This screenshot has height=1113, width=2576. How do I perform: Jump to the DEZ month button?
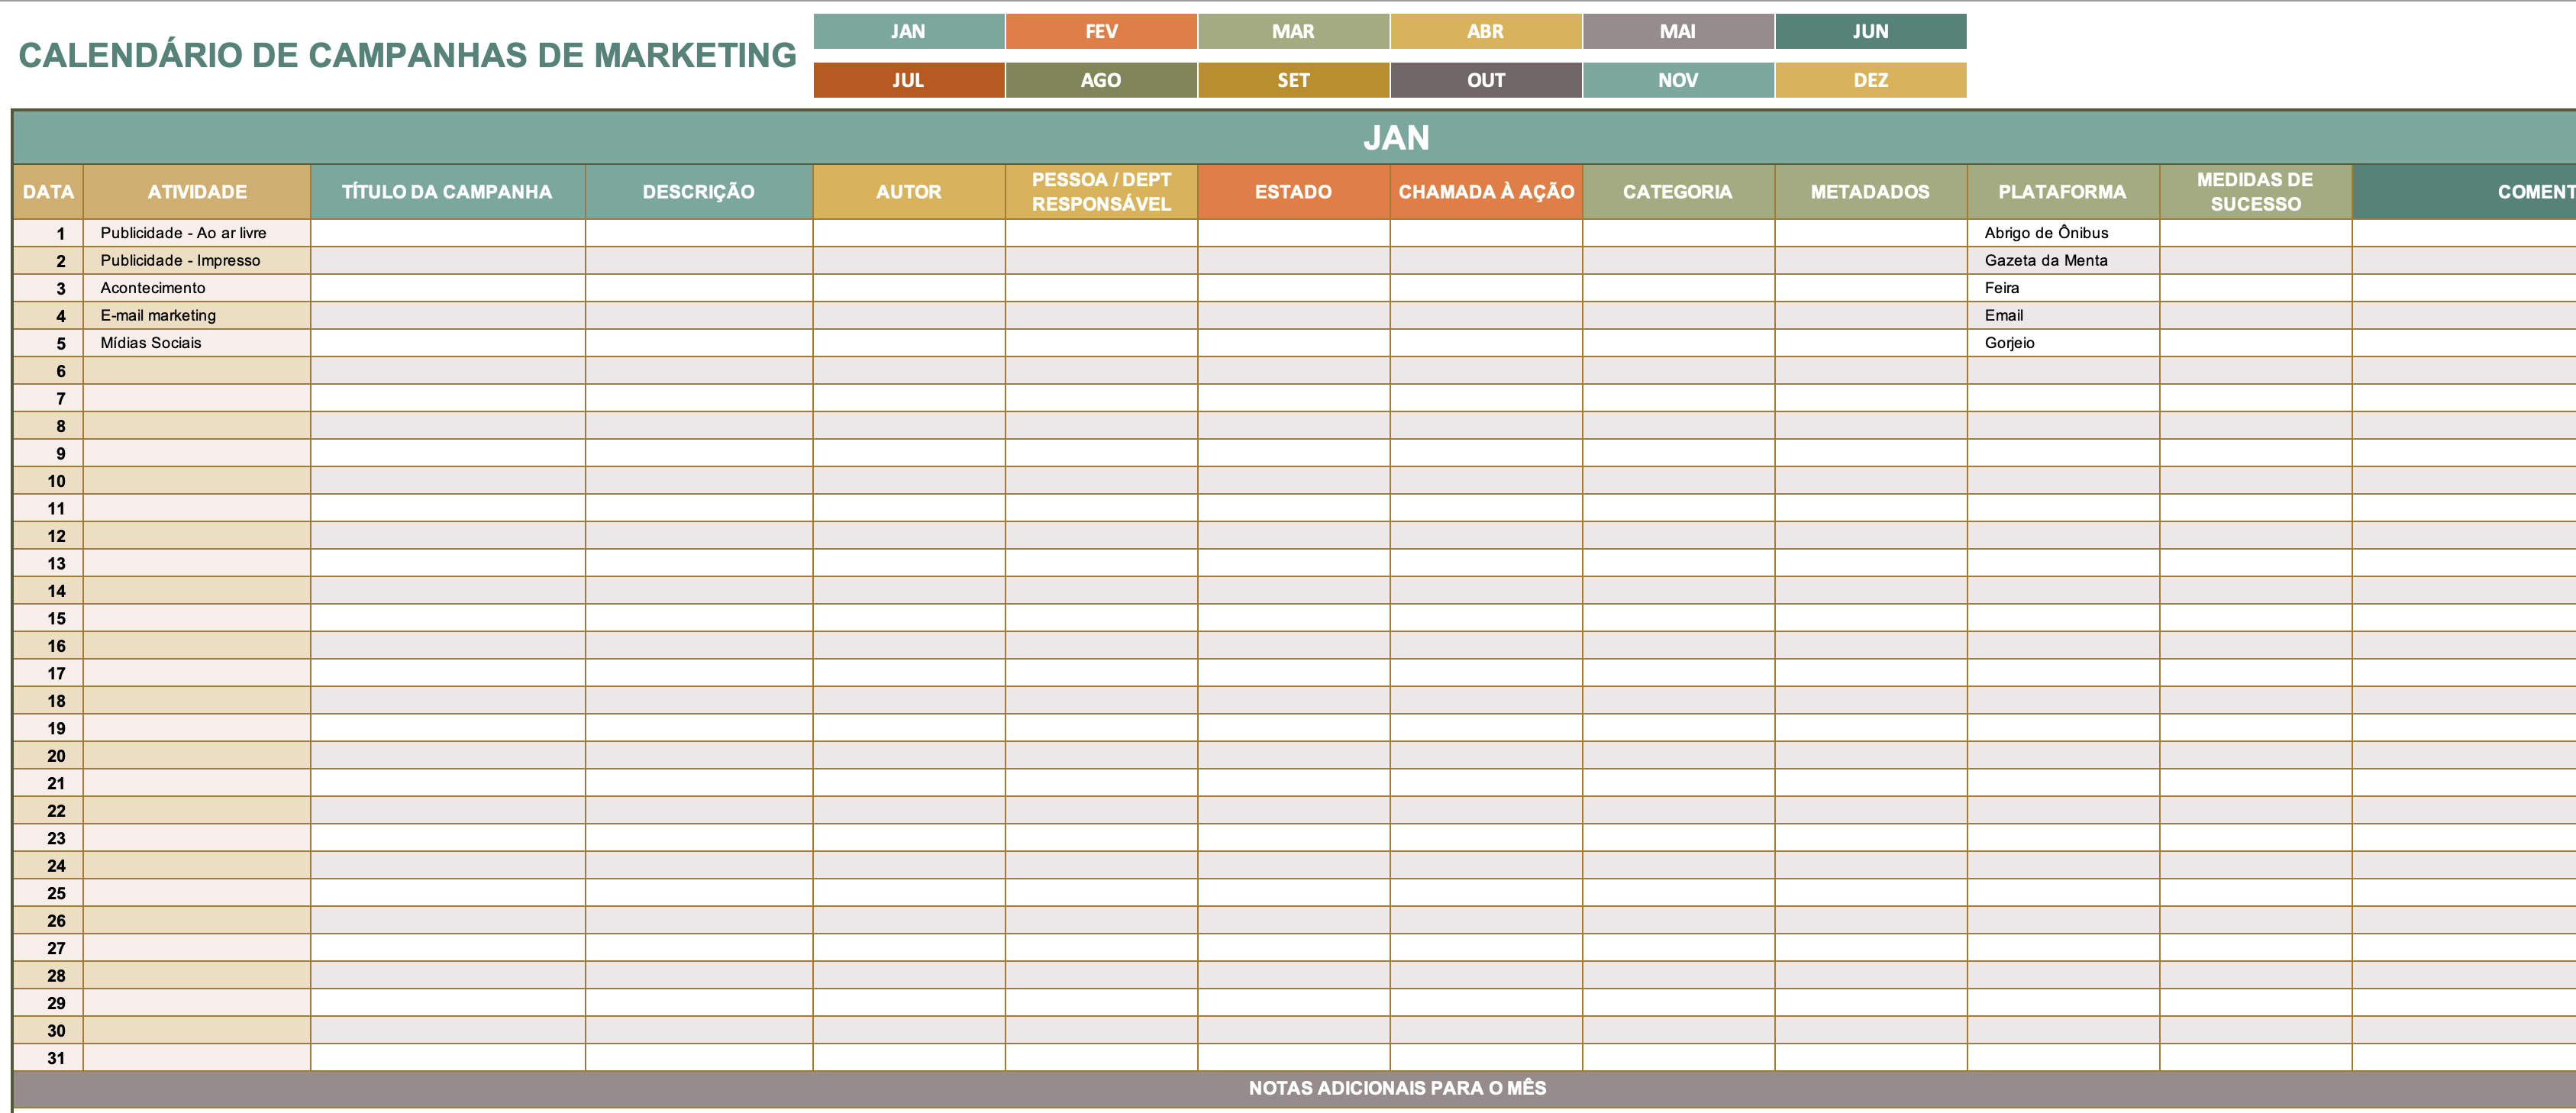pos(1871,80)
